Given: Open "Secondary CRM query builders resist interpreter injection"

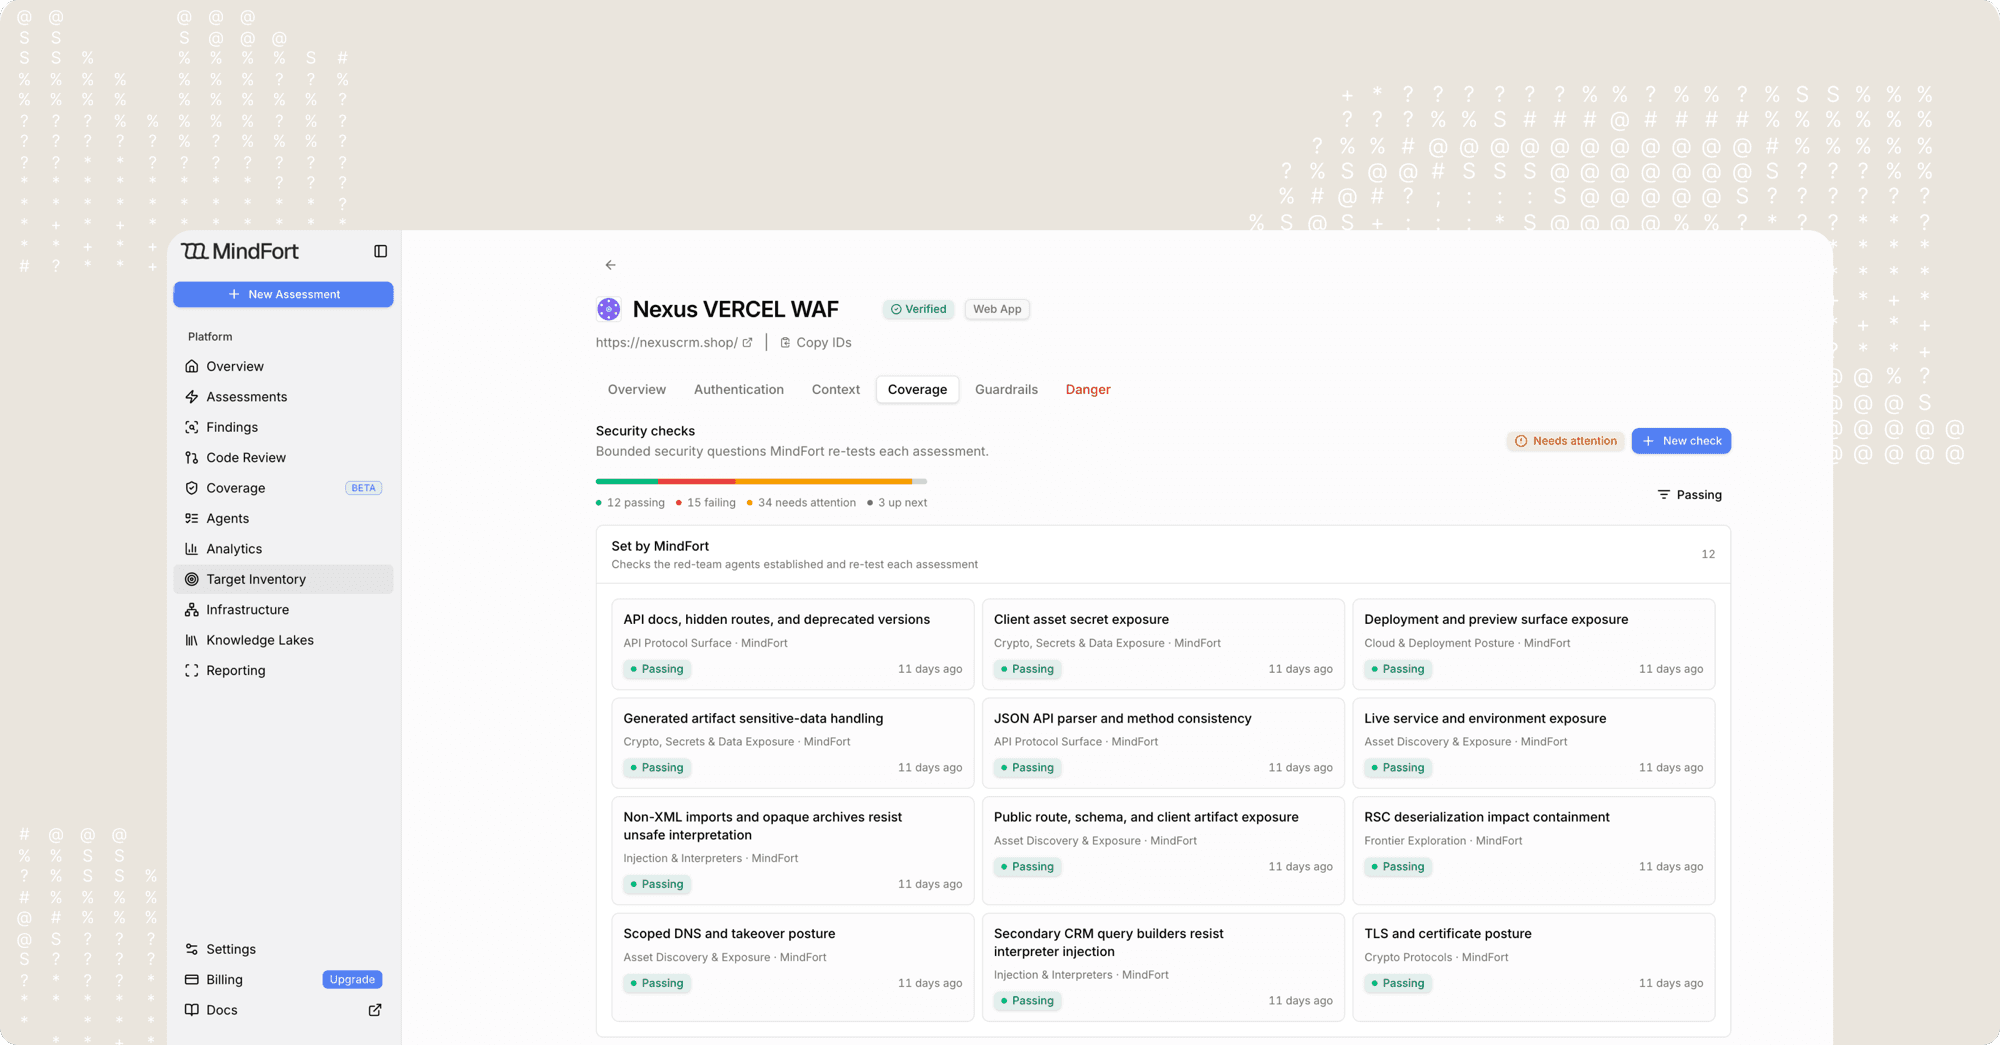Looking at the screenshot, I should point(1163,967).
